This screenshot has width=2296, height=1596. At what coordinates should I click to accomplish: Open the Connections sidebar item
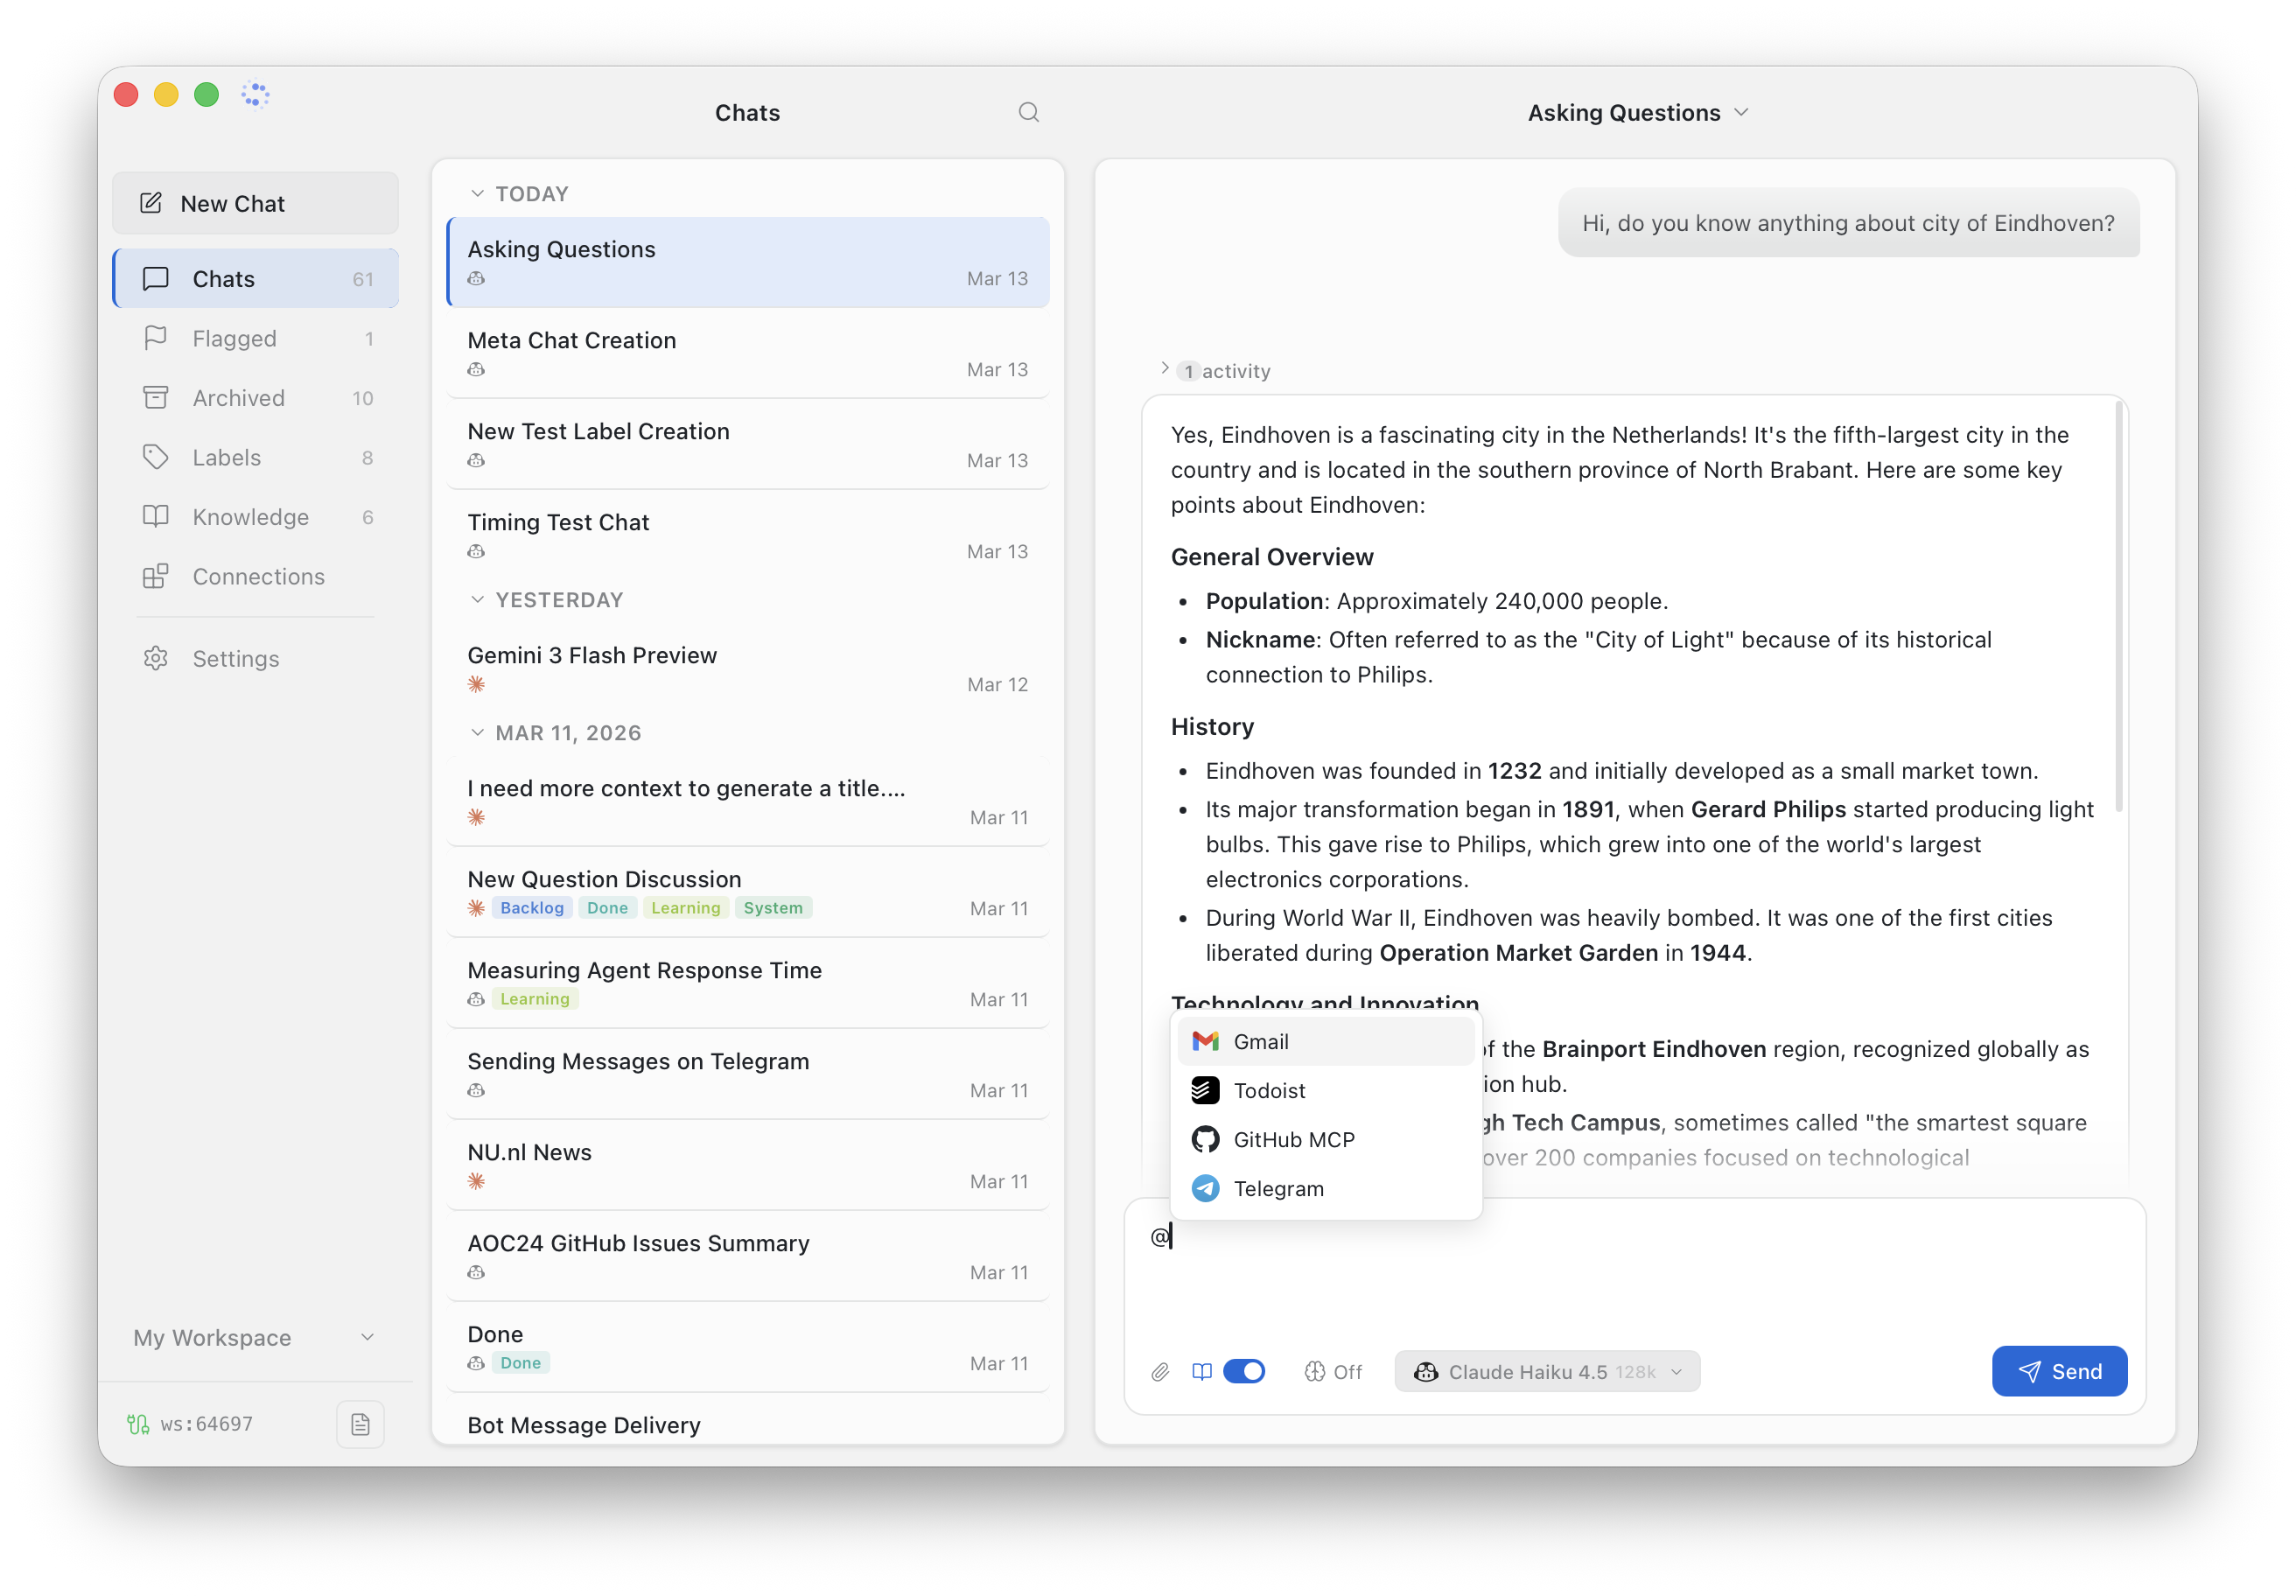coord(257,576)
